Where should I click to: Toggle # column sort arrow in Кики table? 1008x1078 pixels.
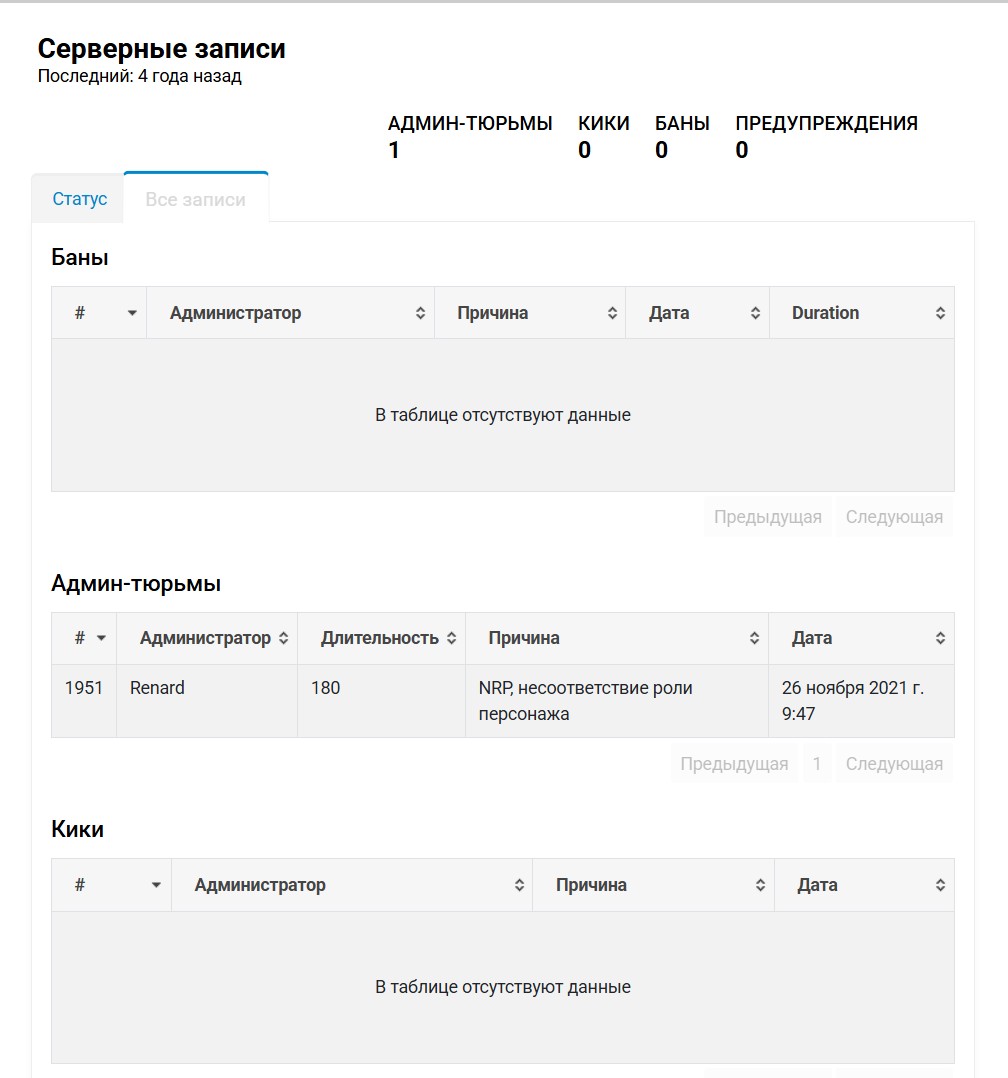(156, 886)
